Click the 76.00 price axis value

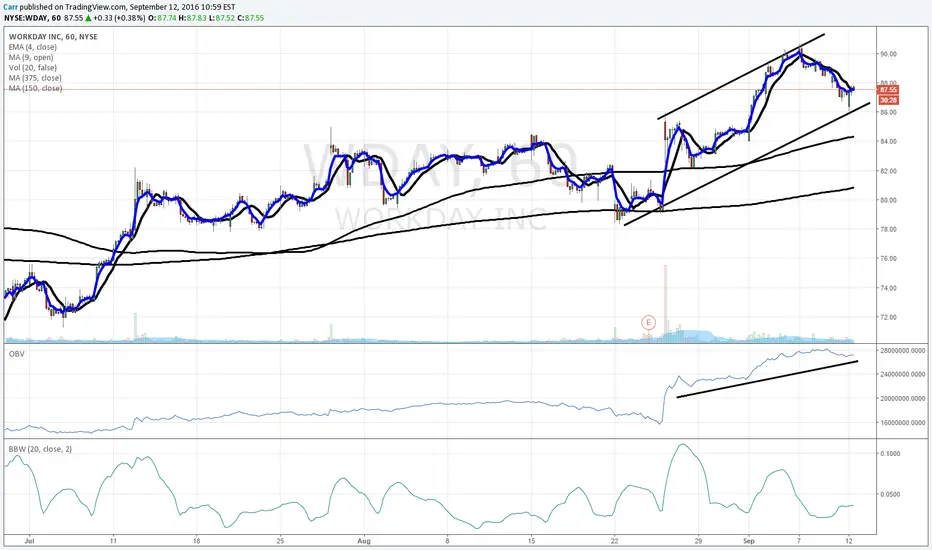[x=889, y=259]
